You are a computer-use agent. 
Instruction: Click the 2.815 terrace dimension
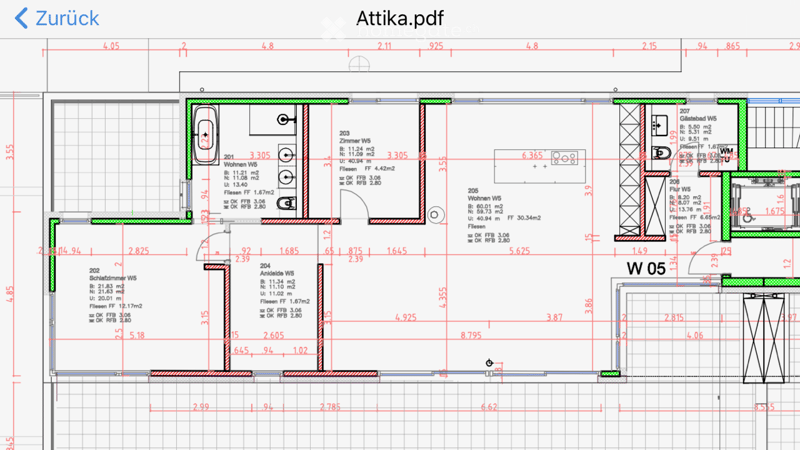(x=674, y=318)
